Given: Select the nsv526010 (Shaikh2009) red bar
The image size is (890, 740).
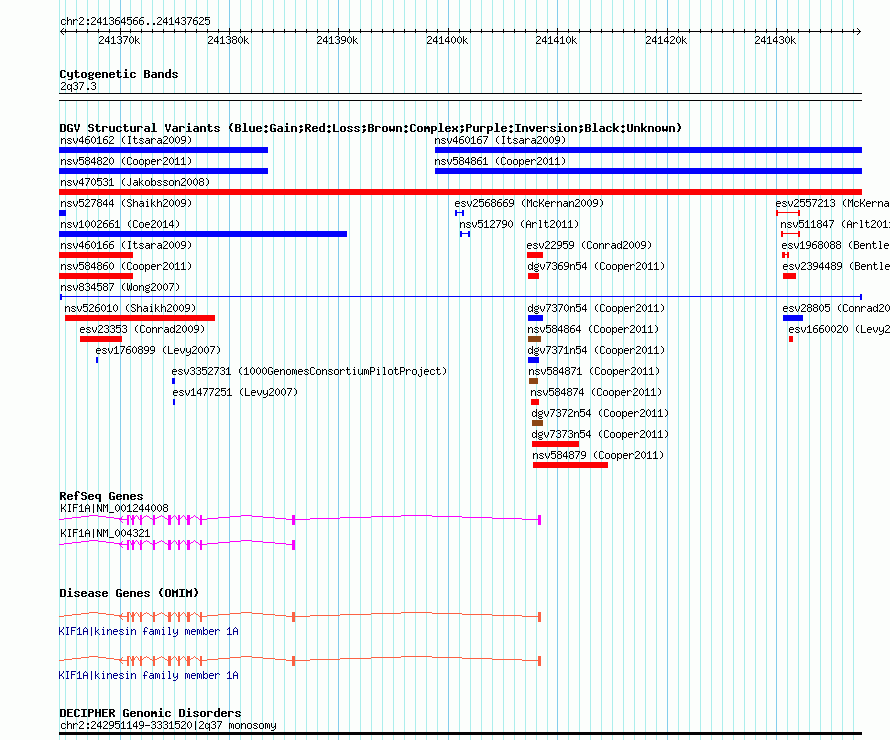Looking at the screenshot, I should (140, 318).
